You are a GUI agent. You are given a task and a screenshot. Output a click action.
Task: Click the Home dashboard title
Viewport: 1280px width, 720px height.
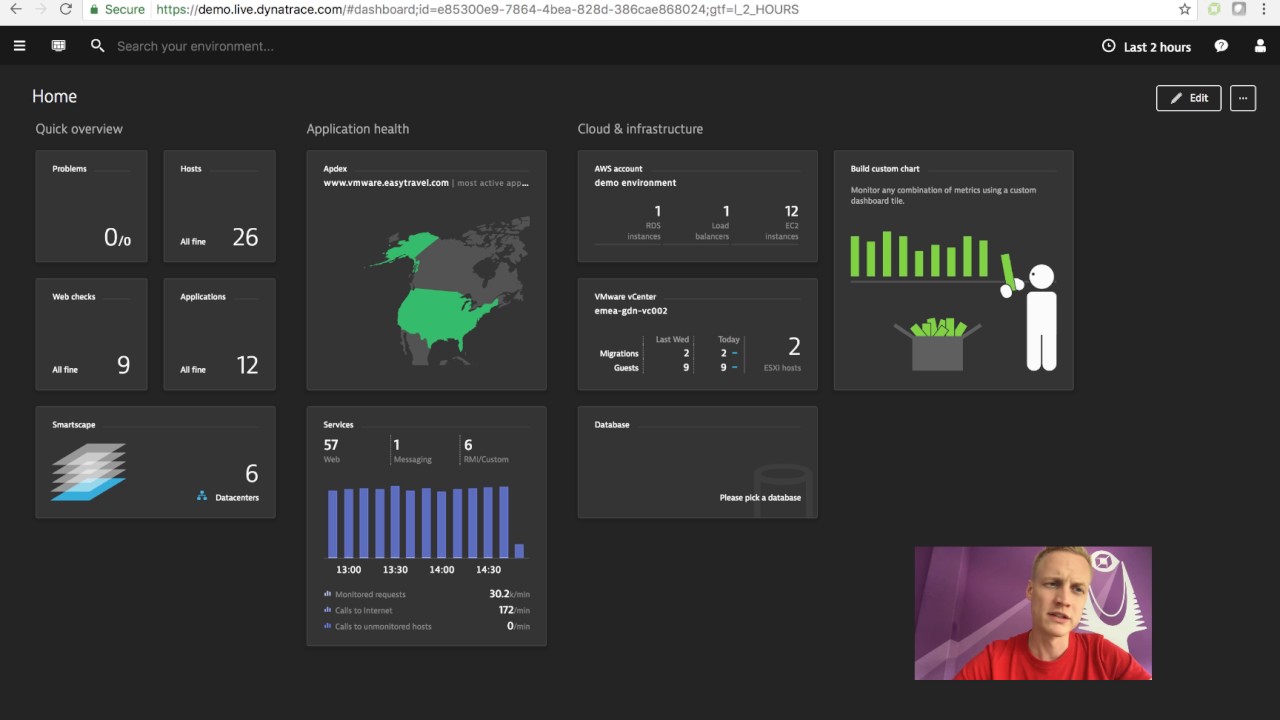[54, 97]
